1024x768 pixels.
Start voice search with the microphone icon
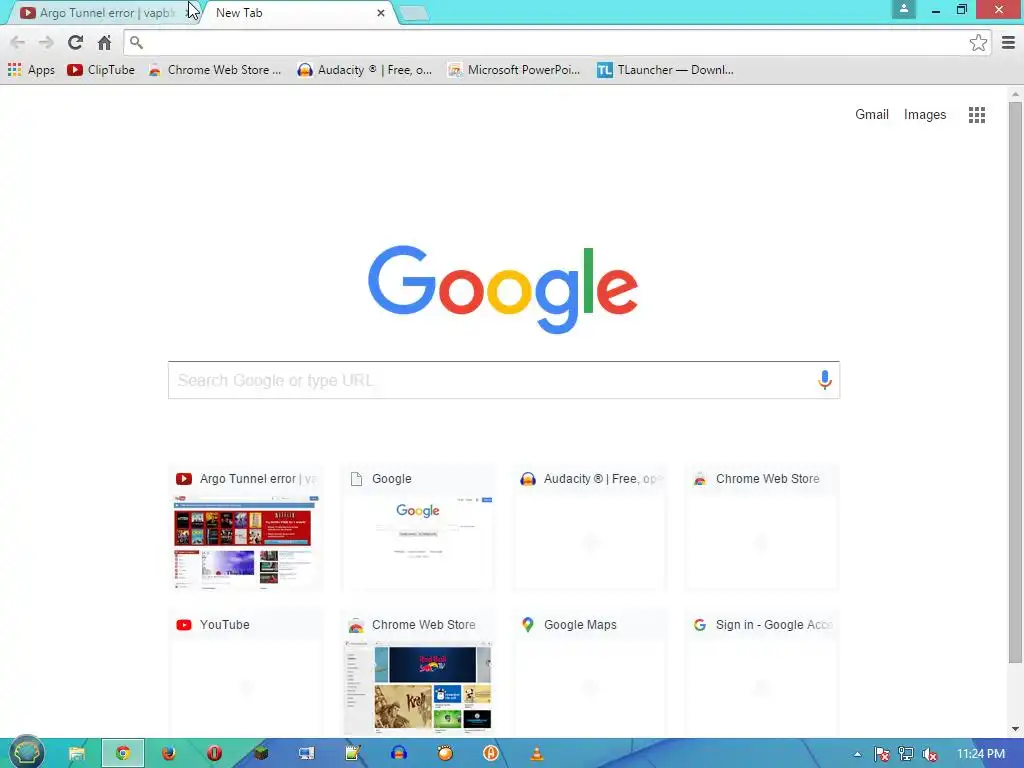[x=824, y=379]
